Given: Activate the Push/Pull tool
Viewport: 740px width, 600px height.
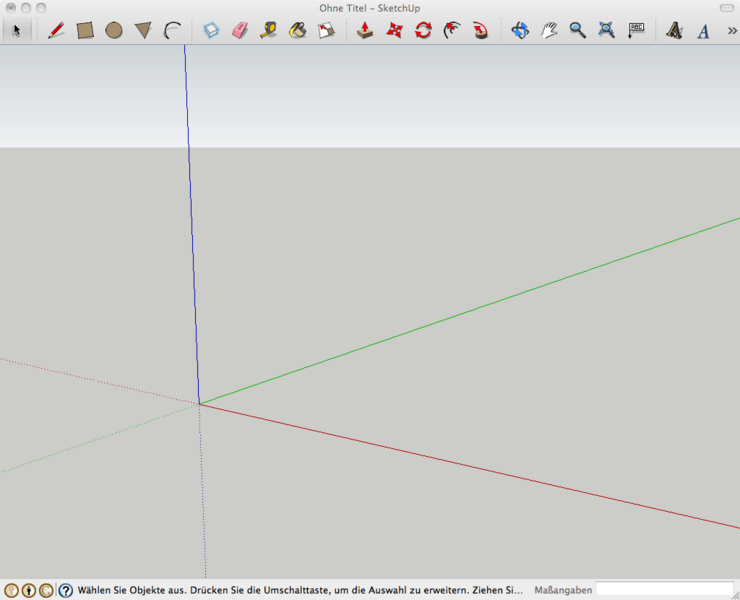Looking at the screenshot, I should [365, 30].
